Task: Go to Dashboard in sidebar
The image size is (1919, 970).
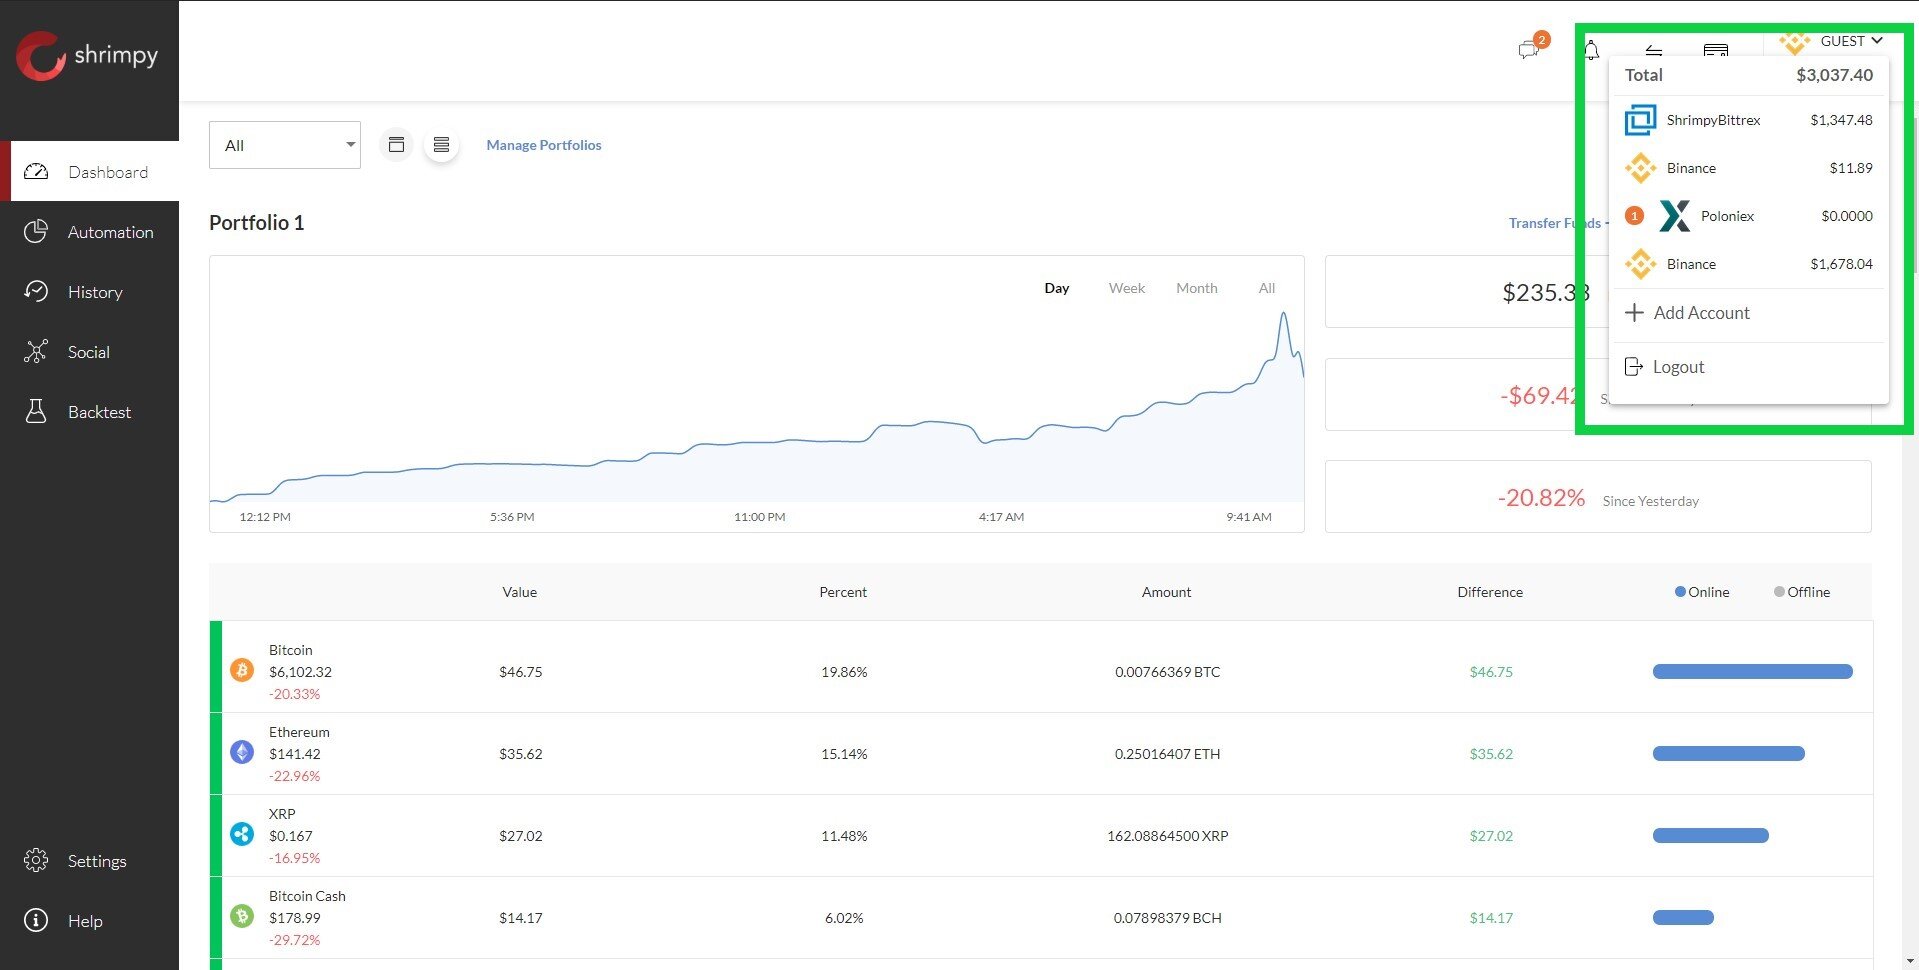Action: click(x=95, y=172)
